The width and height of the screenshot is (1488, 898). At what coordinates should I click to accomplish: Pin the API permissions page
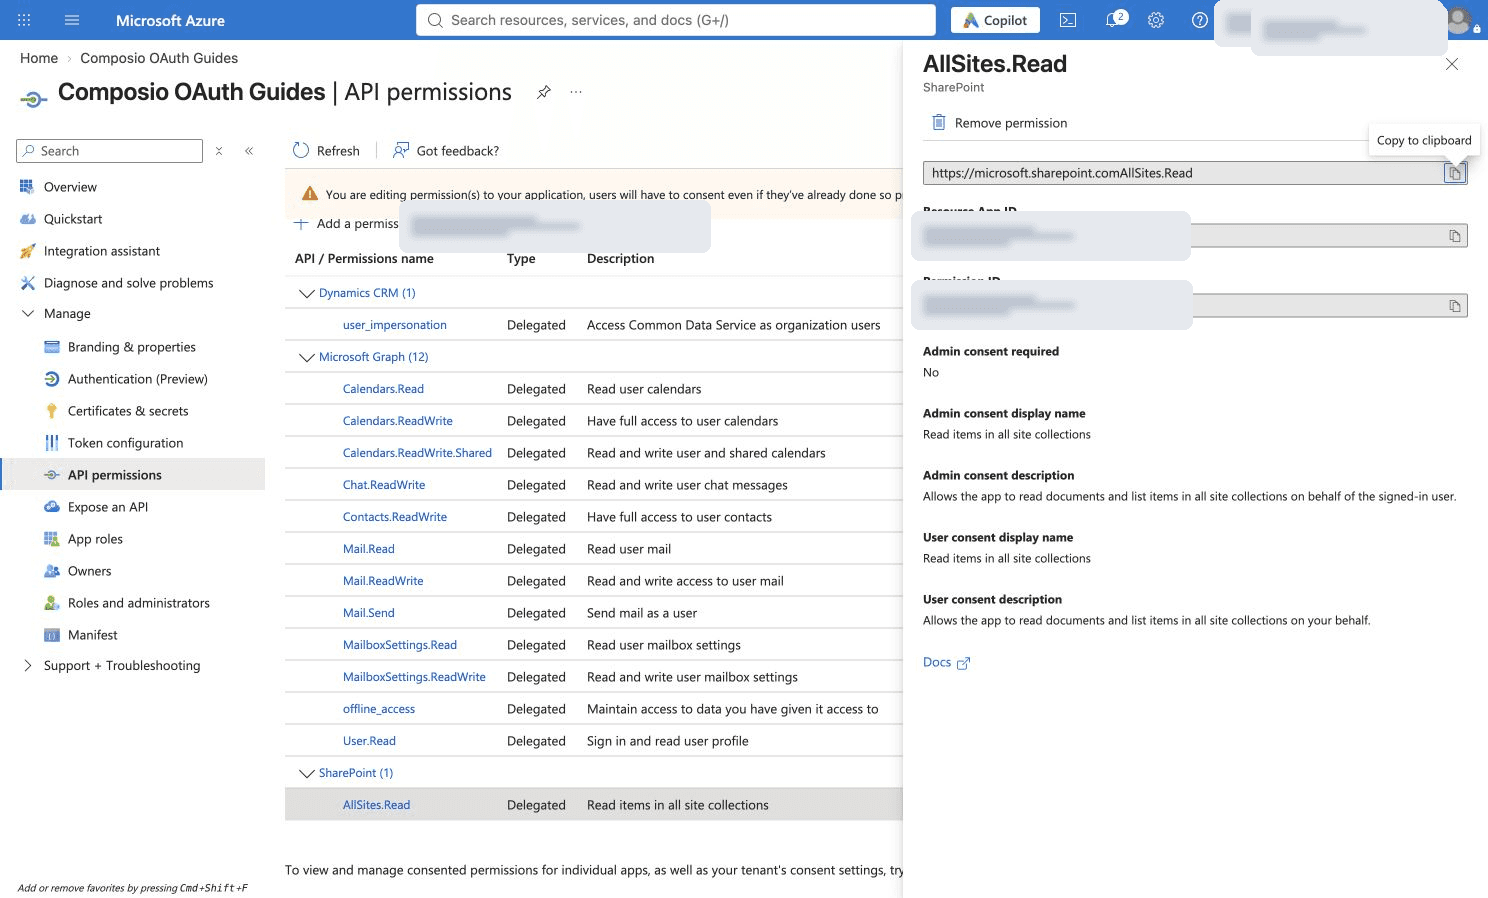point(544,92)
